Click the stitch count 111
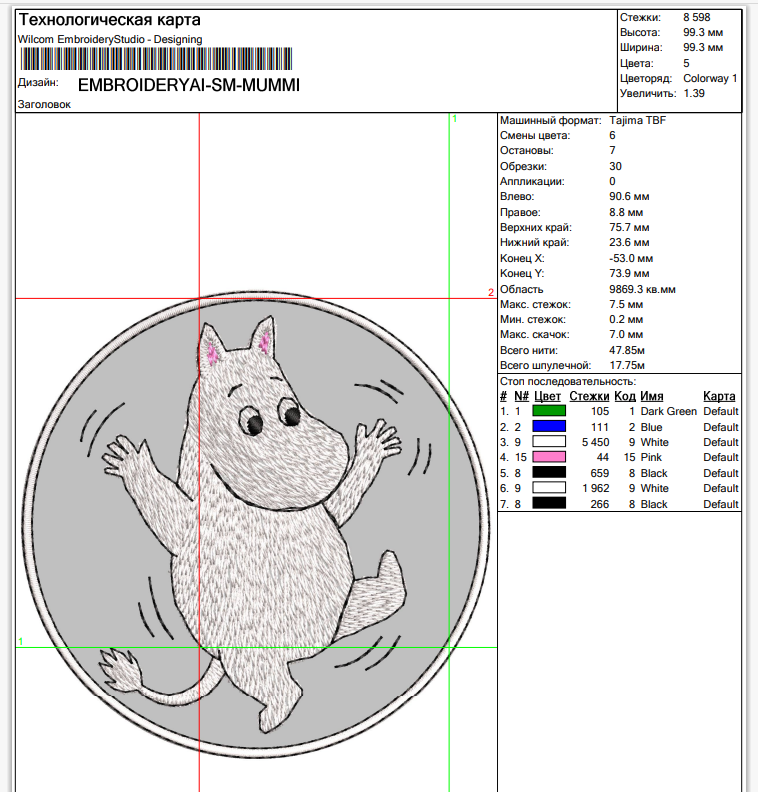Screen dimensions: 758x792 (x=600, y=427)
